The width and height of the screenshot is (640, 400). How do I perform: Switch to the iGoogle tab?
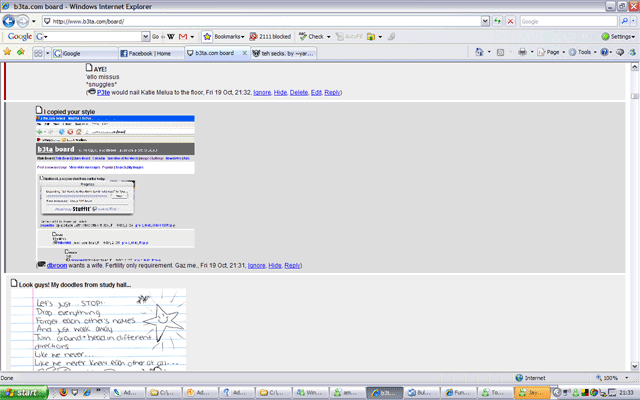point(85,53)
